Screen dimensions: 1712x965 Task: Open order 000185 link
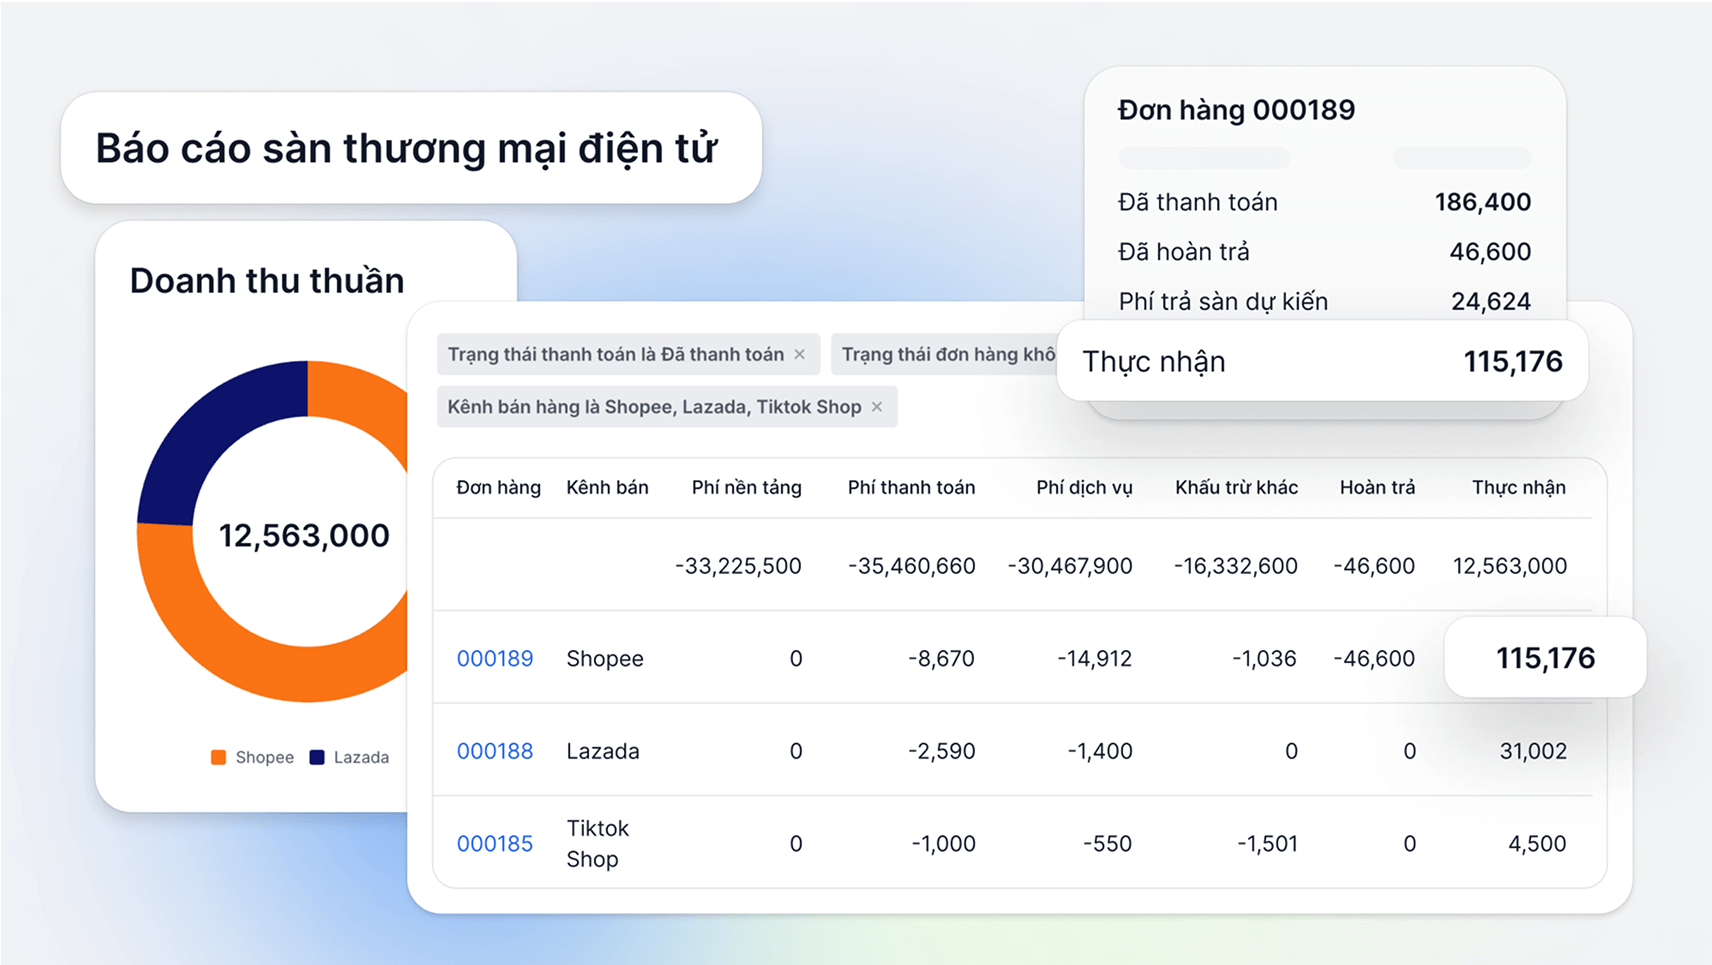point(494,843)
